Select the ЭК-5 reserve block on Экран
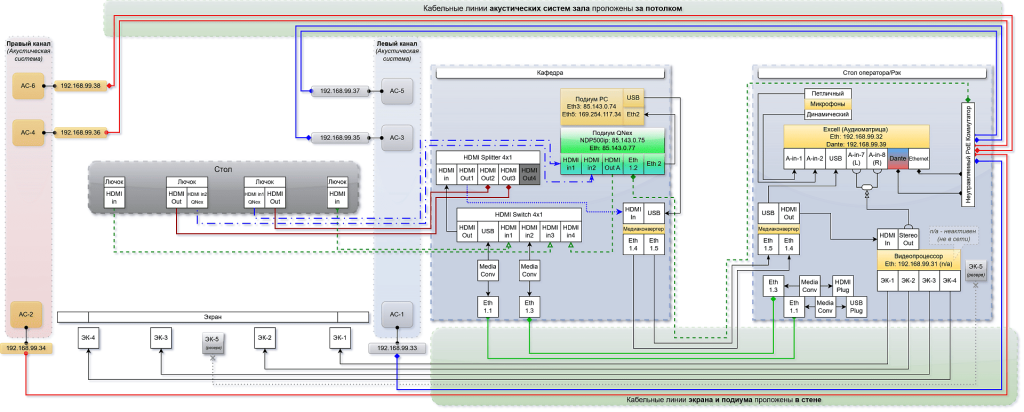Image resolution: width=1024 pixels, height=412 pixels. click(x=212, y=342)
